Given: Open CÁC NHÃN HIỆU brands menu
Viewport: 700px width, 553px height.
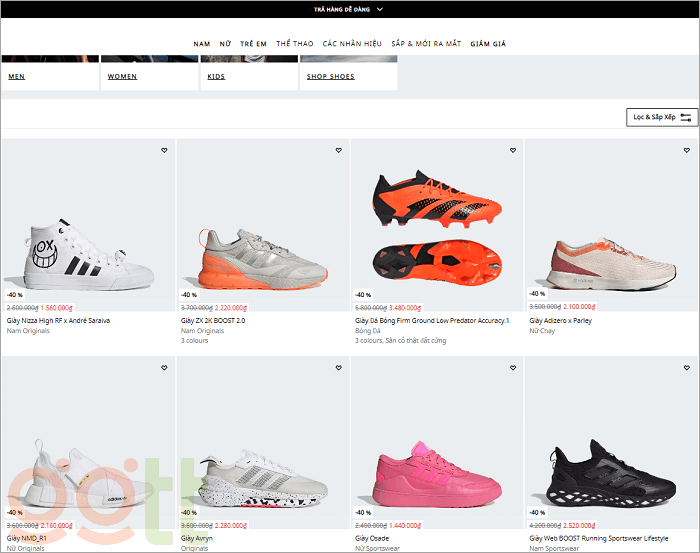Looking at the screenshot, I should tap(352, 44).
